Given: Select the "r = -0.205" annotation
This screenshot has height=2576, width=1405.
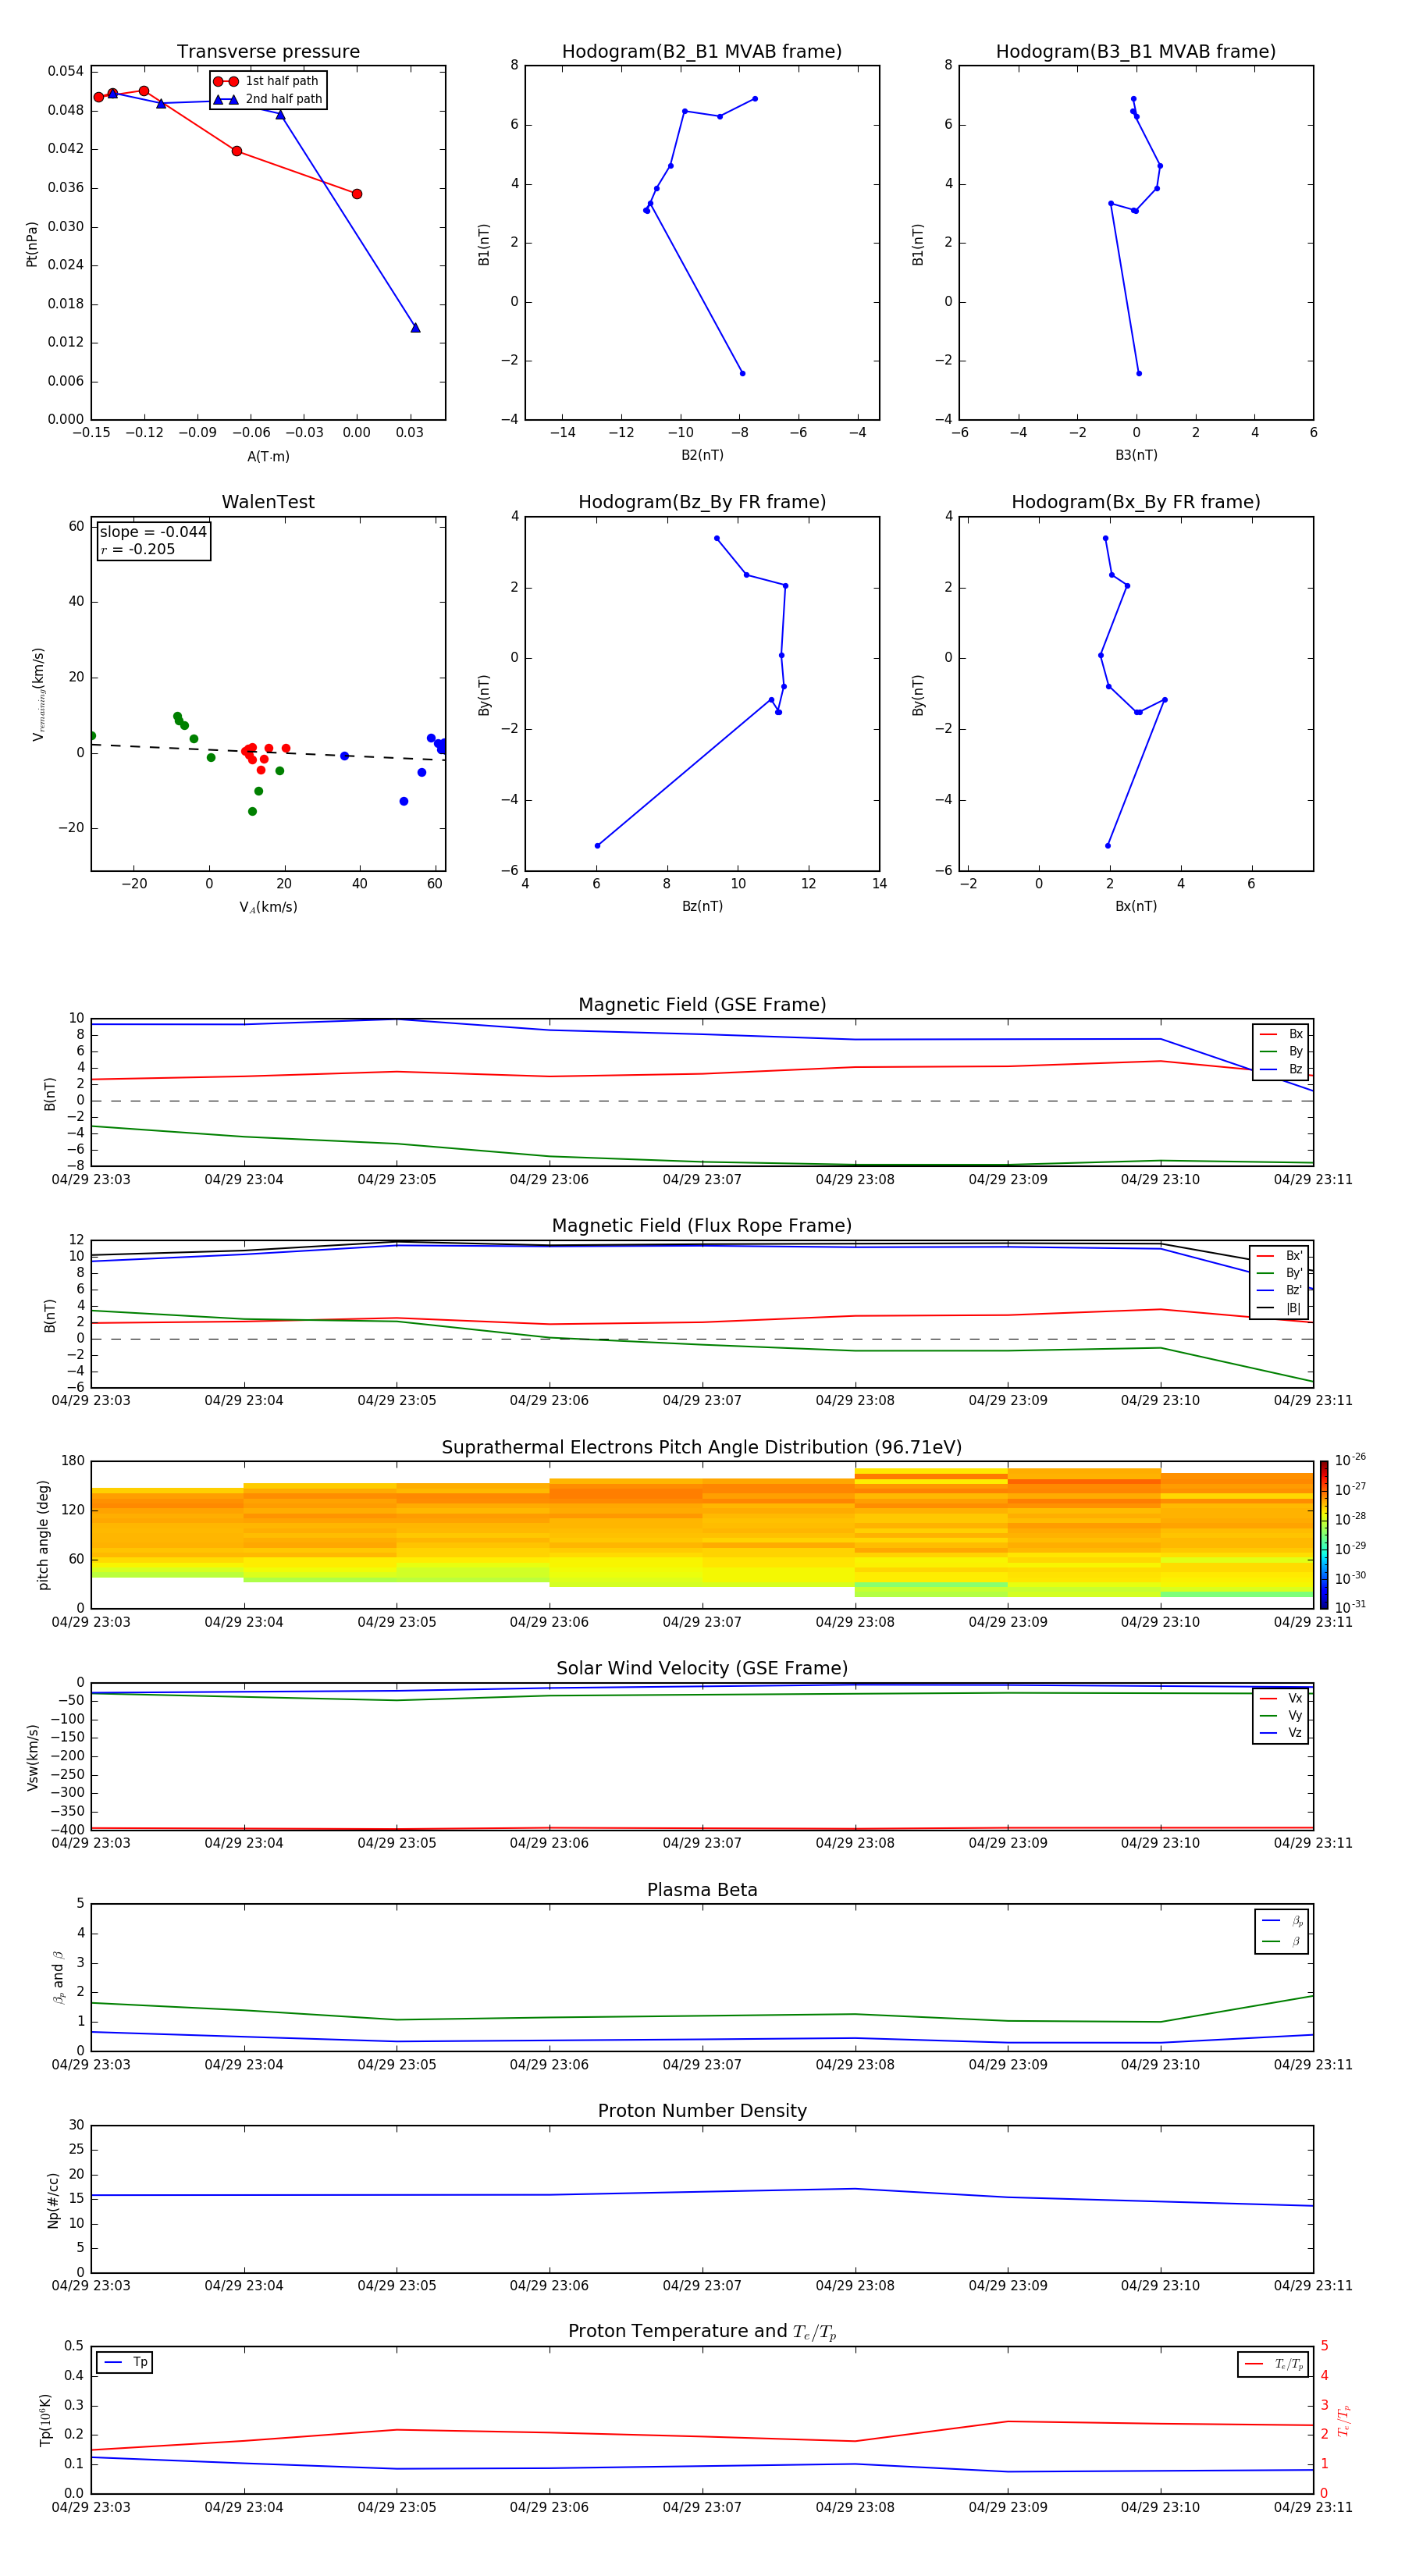Looking at the screenshot, I should click(x=137, y=549).
